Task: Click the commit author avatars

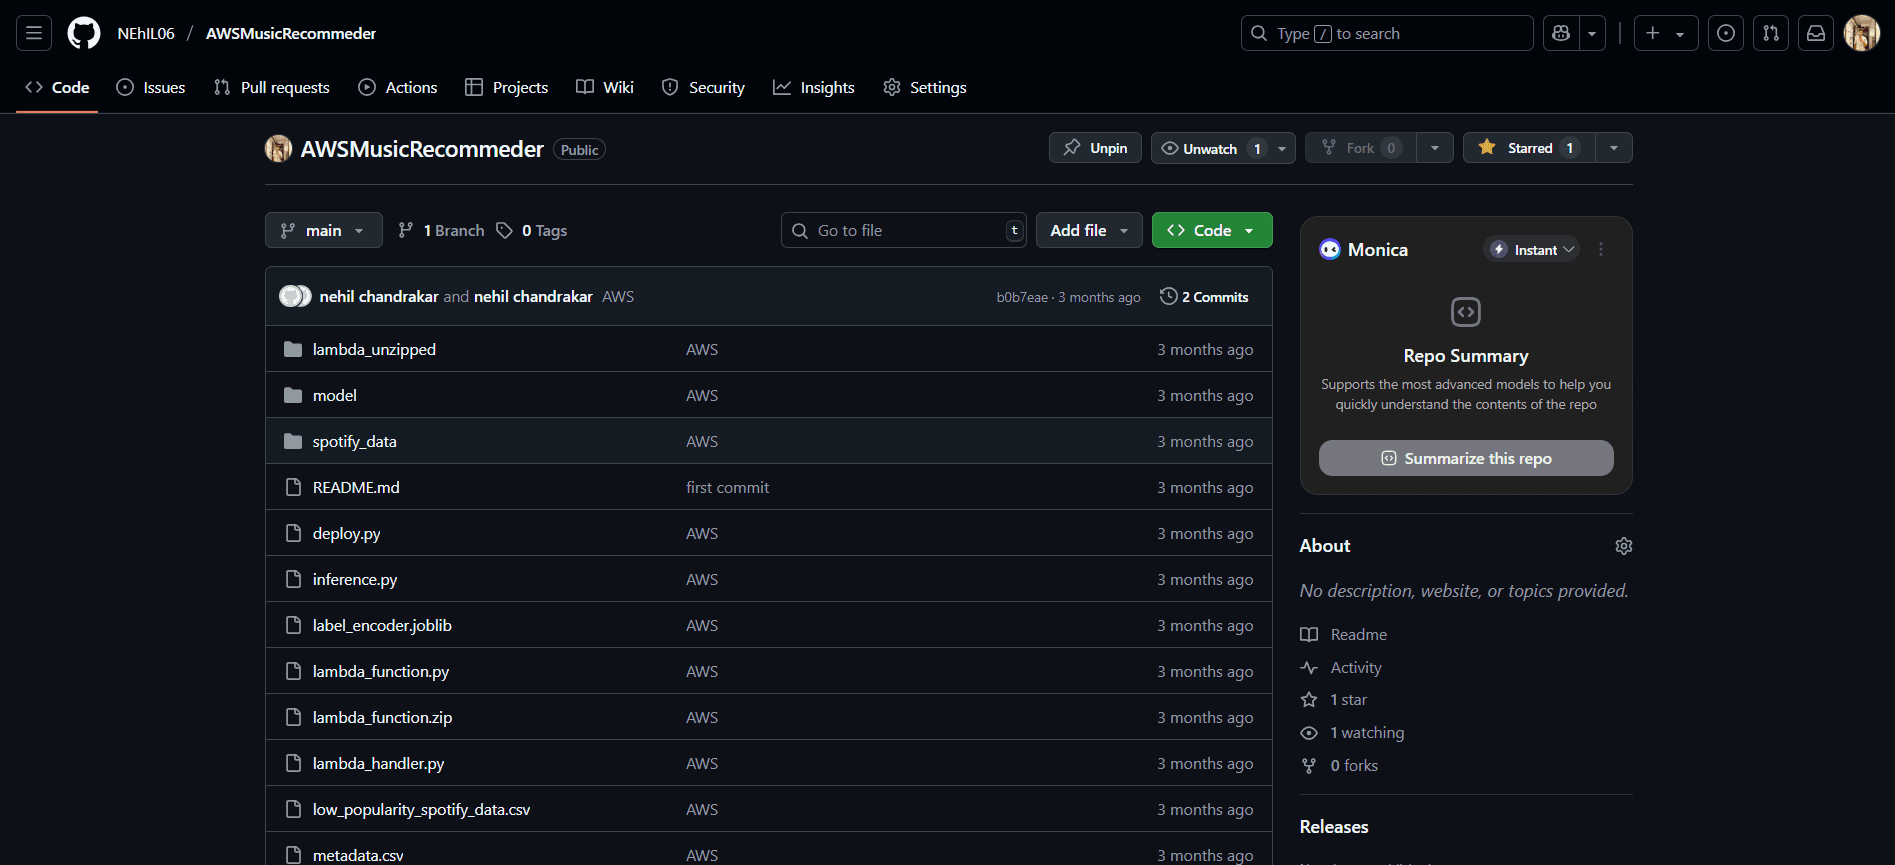Action: coord(295,297)
